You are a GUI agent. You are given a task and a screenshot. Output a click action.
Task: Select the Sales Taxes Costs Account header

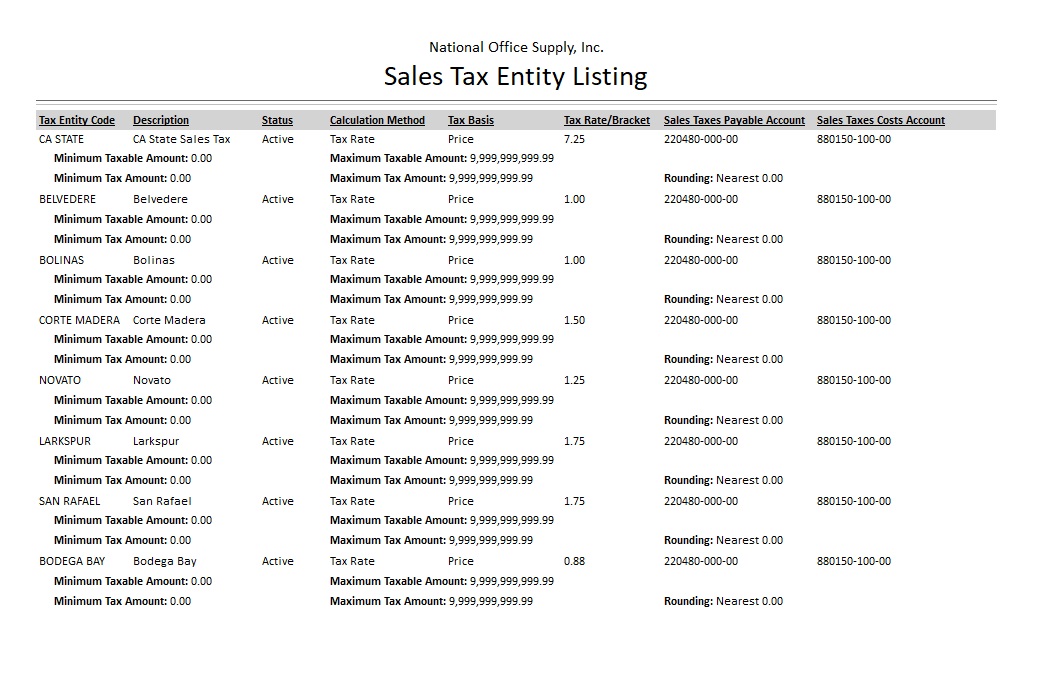[x=880, y=120]
